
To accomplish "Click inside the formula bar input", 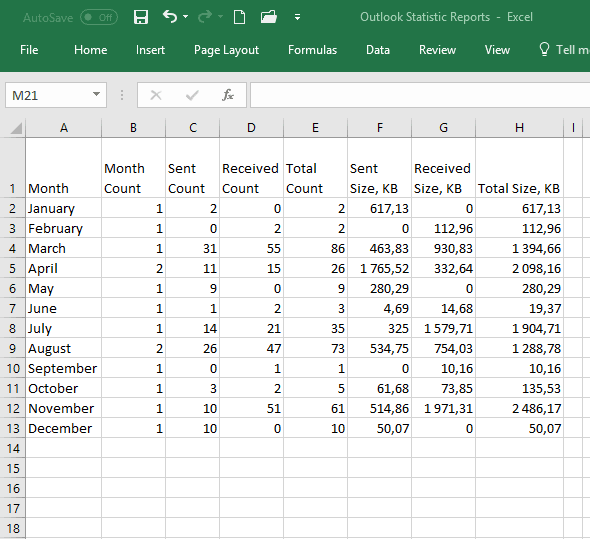I will tap(420, 95).
